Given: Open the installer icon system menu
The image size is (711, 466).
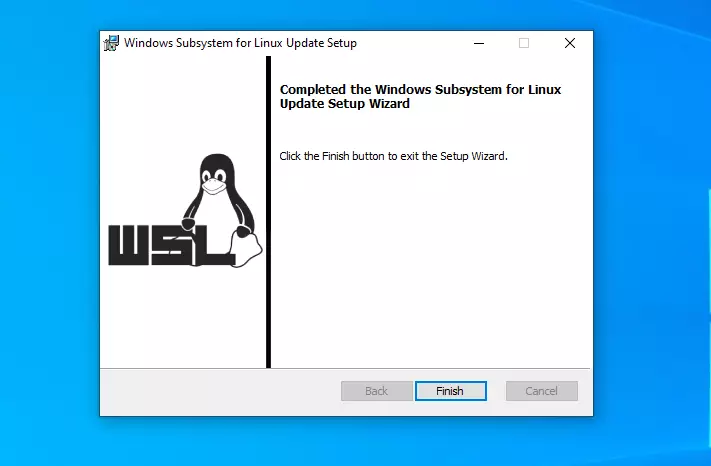Looking at the screenshot, I should point(111,43).
